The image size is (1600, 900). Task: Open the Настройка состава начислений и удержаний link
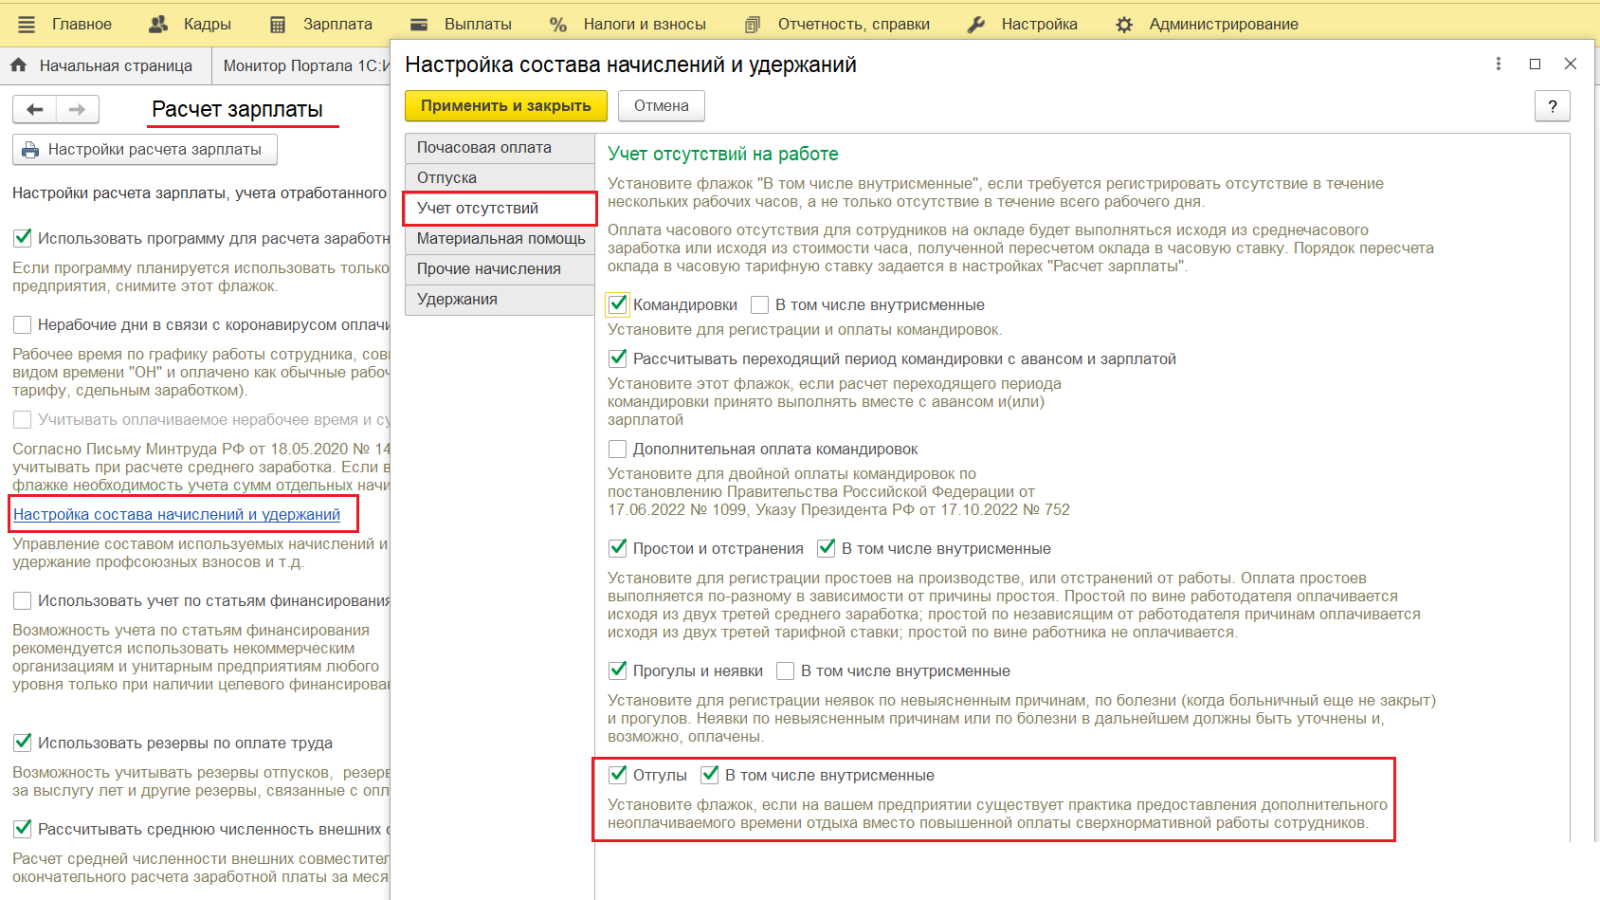[x=176, y=515]
